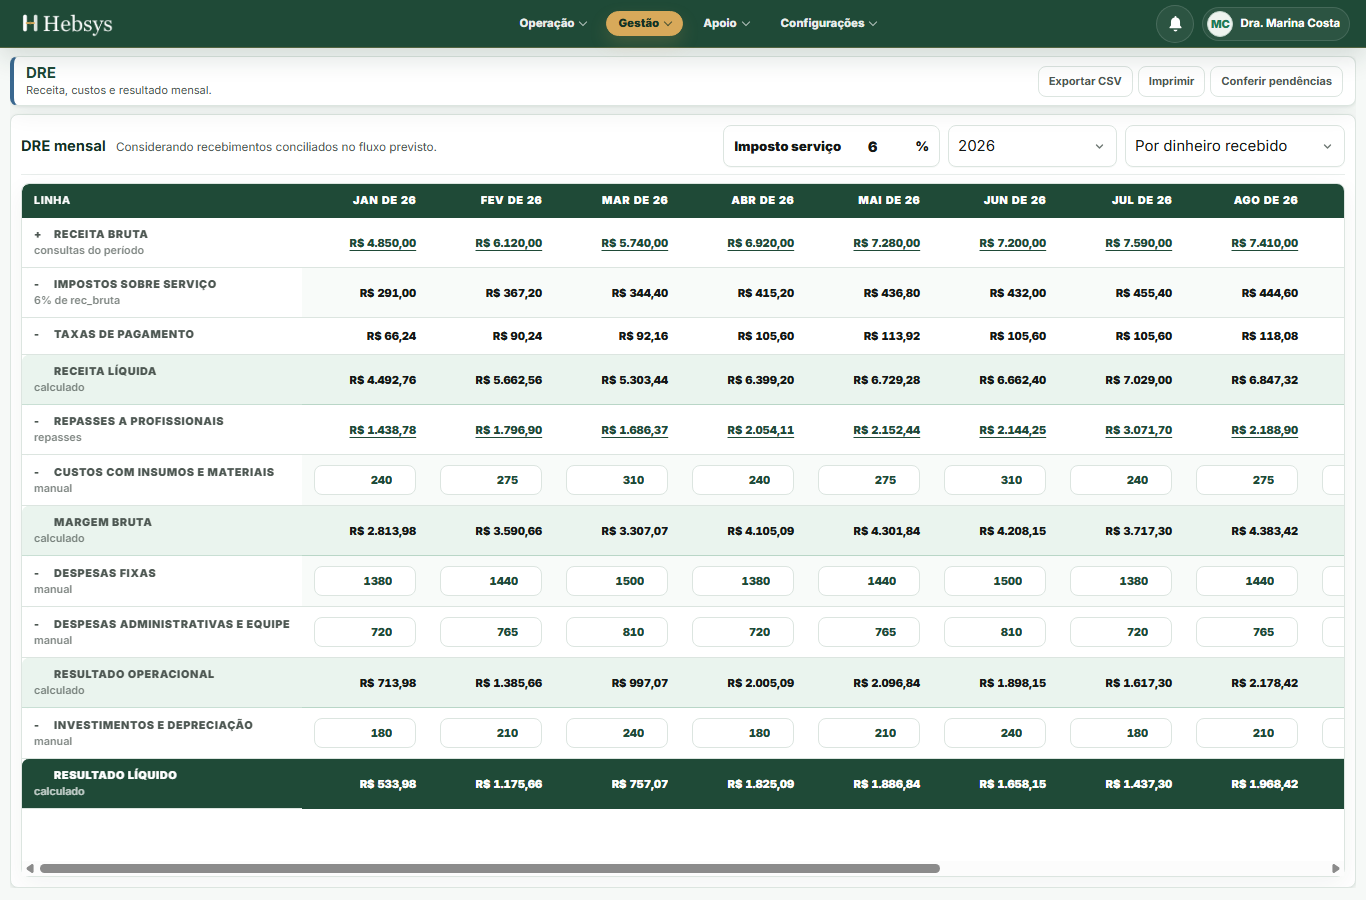Open Receita Bruta value R$ 6.920,00

[760, 243]
